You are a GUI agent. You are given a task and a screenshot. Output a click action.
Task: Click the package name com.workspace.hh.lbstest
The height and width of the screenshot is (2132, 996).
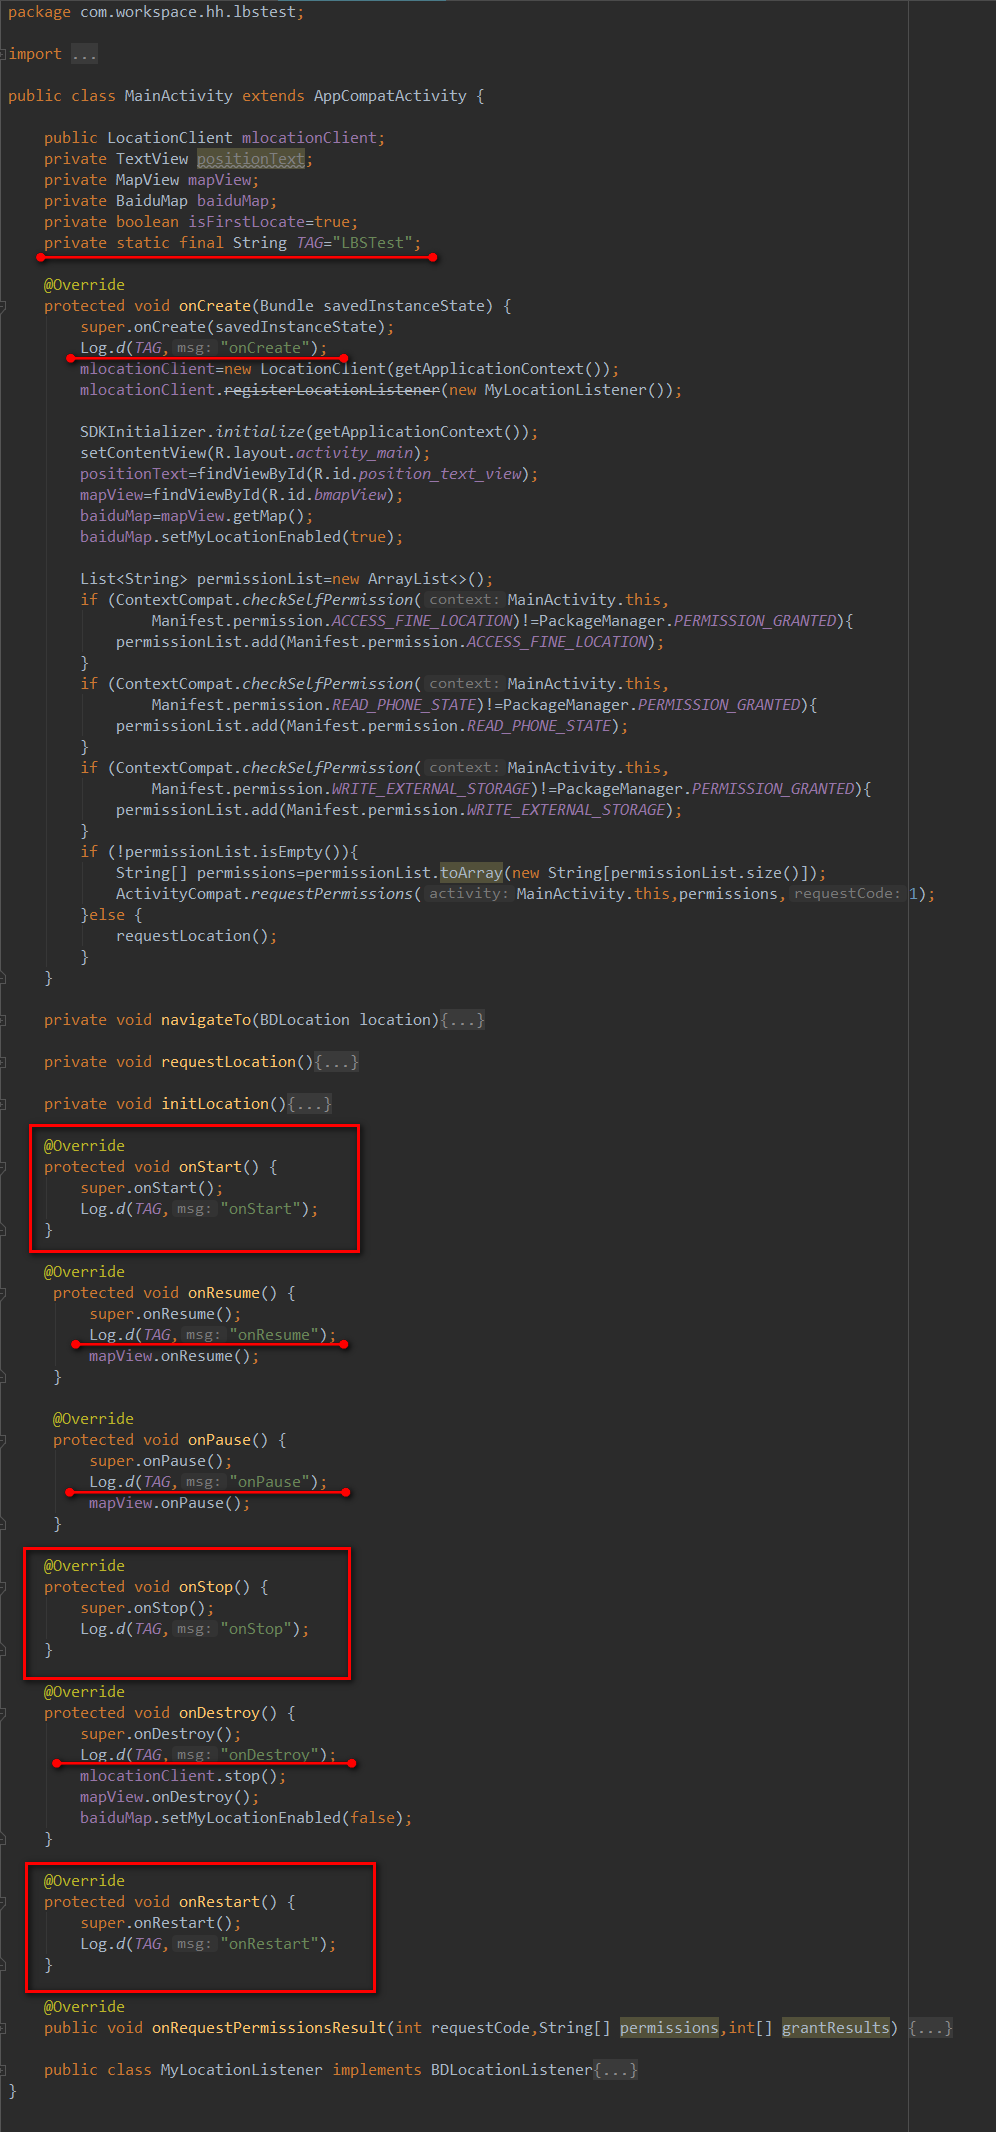click(188, 12)
